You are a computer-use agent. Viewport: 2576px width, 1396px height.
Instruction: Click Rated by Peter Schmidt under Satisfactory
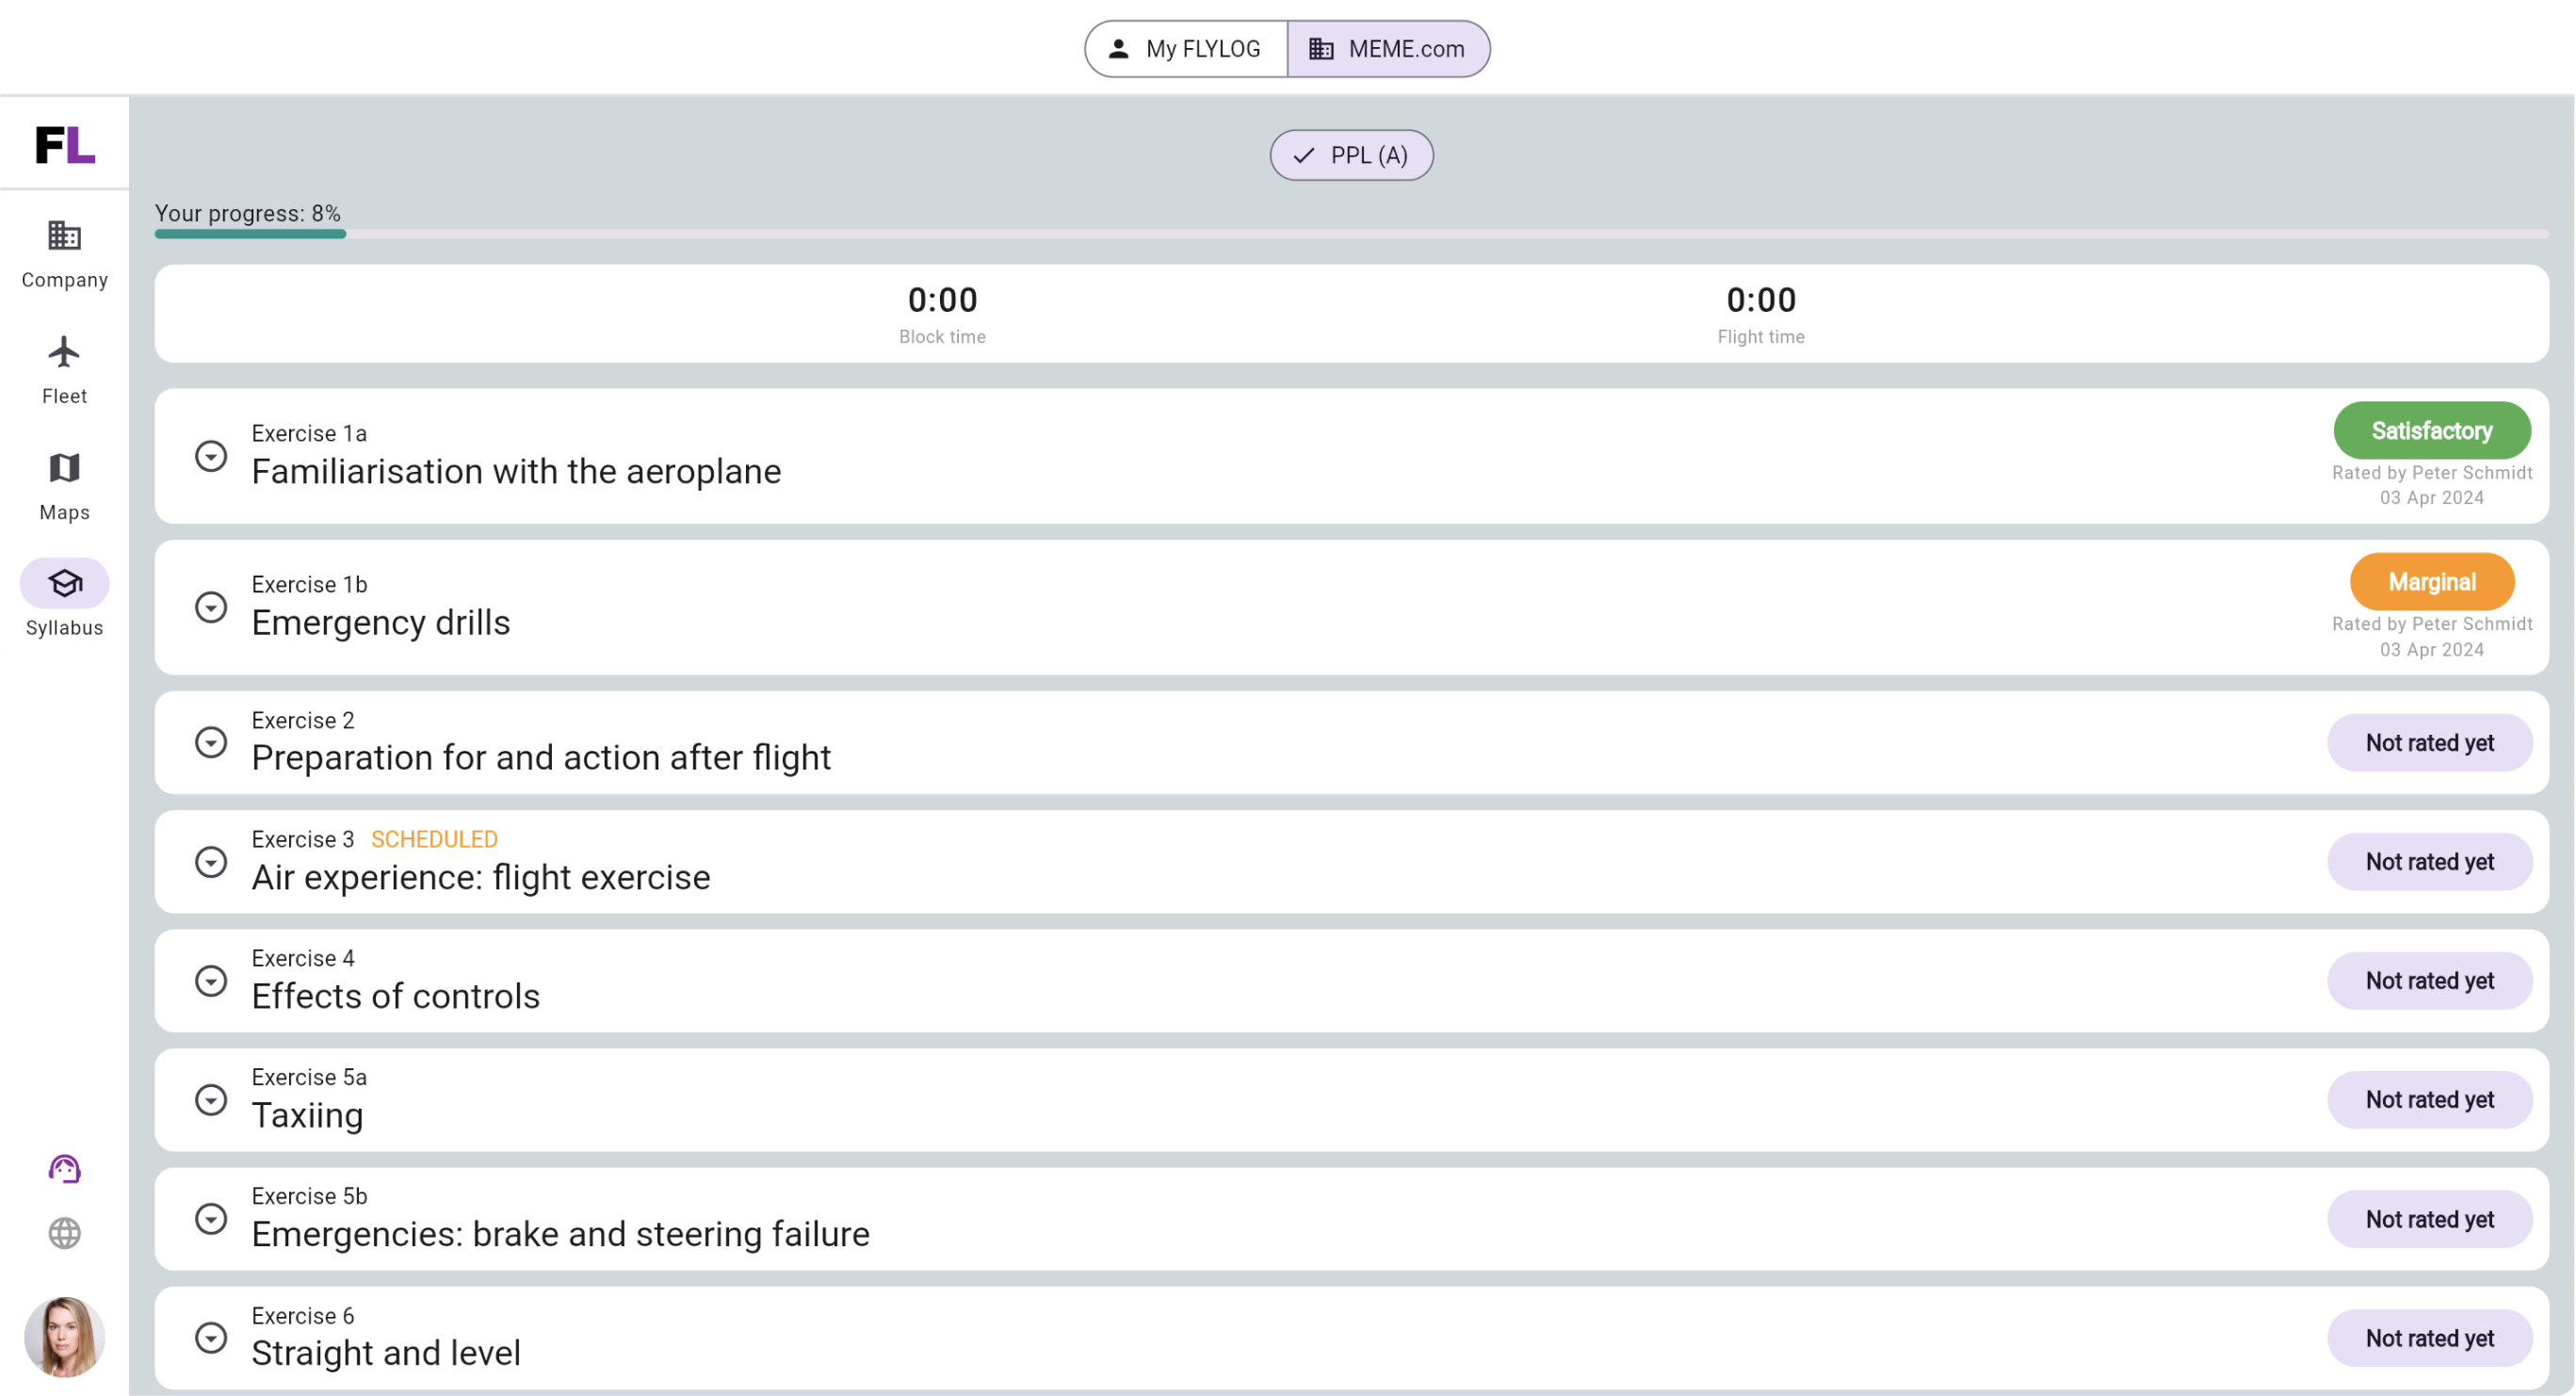coord(2431,473)
